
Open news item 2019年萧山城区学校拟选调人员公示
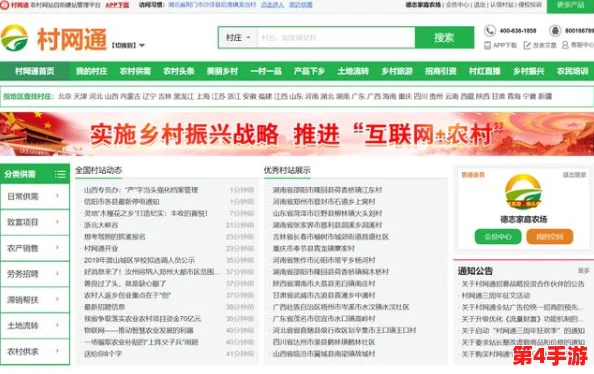[139, 260]
